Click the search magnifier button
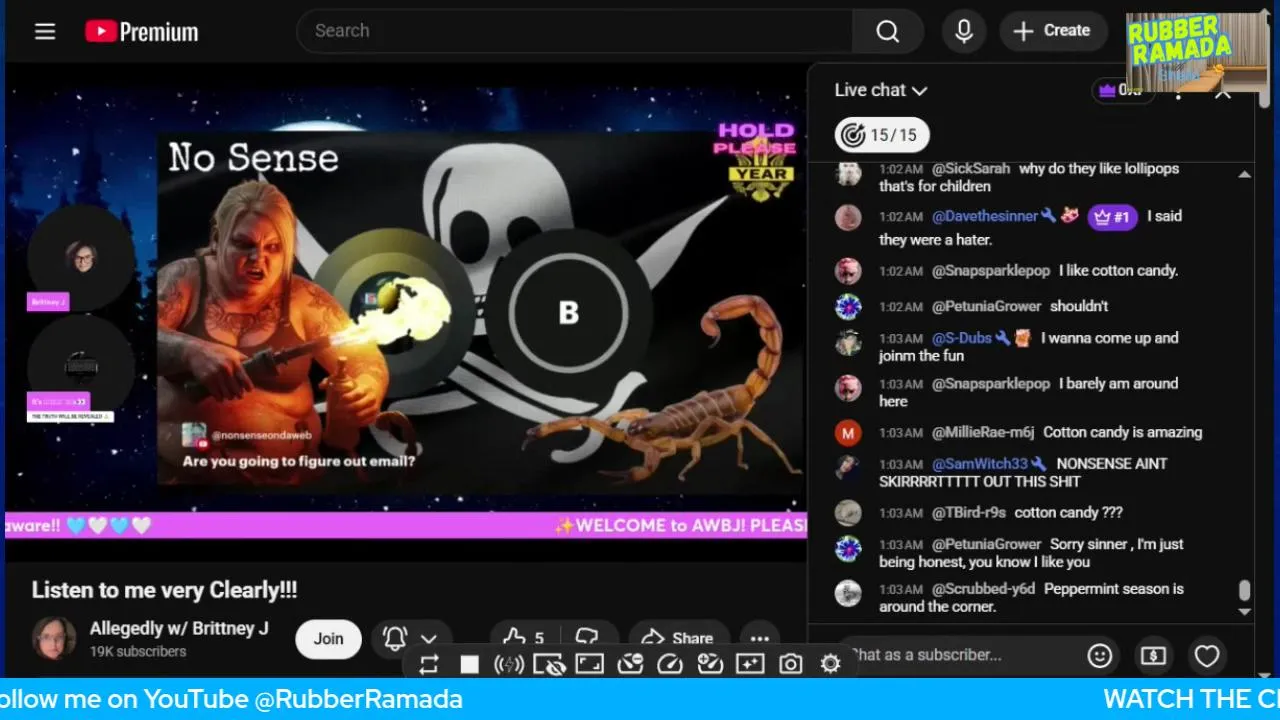This screenshot has width=1280, height=720. point(888,31)
